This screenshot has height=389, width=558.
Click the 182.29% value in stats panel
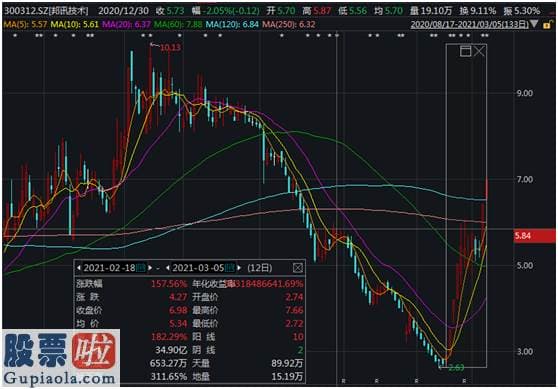click(169, 337)
